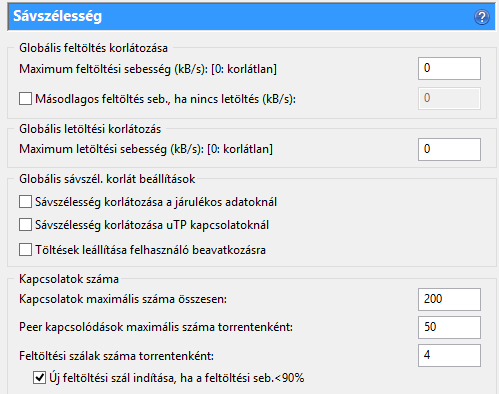Viewport: 499px width, 394px height.
Task: Uncheck Új feltöltési szál indítása option
Action: tap(39, 378)
